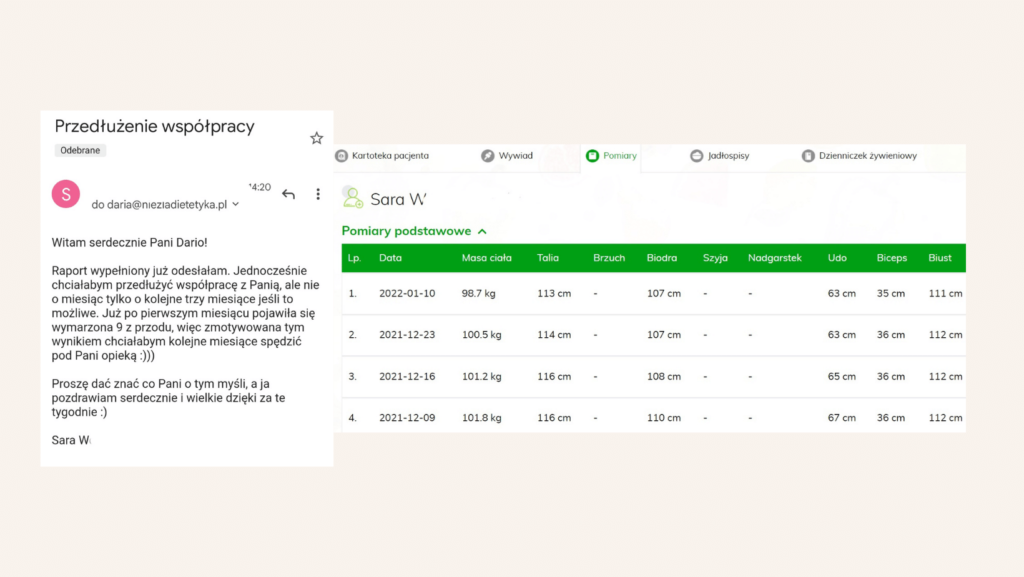Click the Odebrane inbox label

pos(80,150)
